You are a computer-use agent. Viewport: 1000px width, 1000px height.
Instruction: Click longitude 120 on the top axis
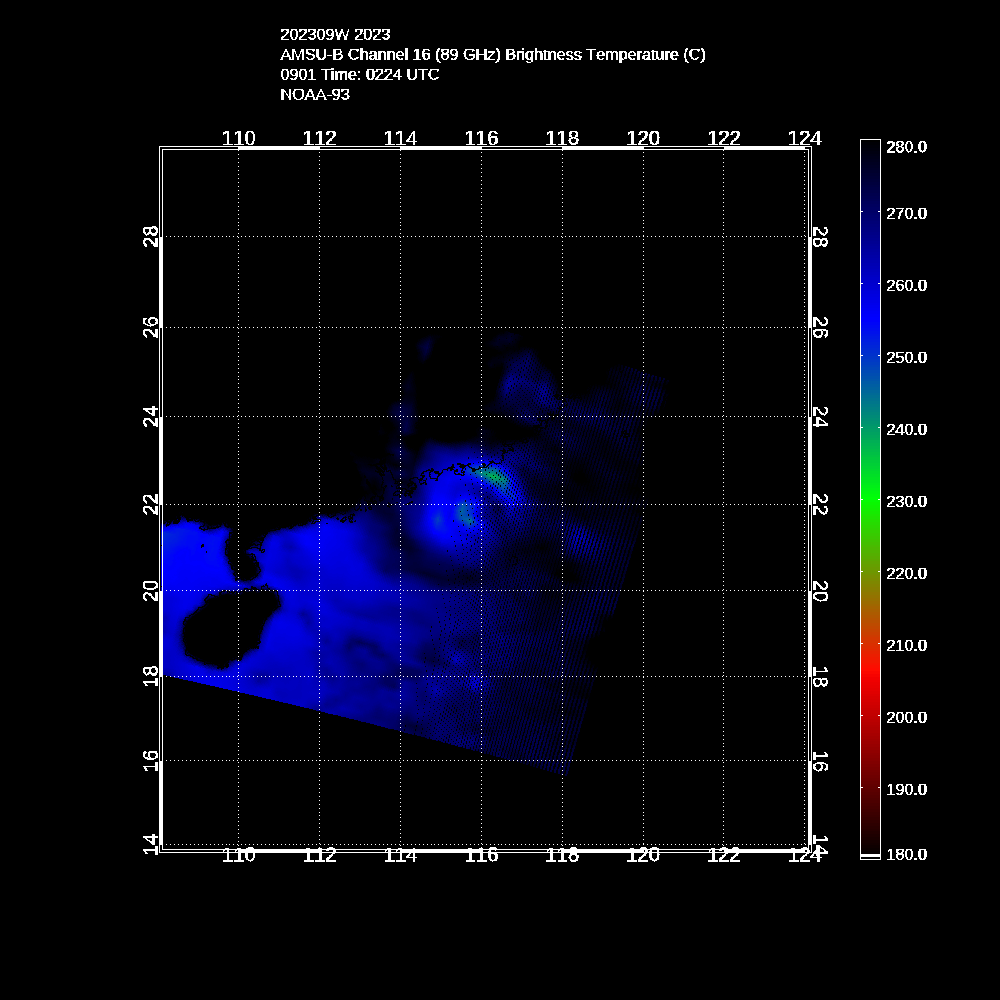(x=643, y=138)
